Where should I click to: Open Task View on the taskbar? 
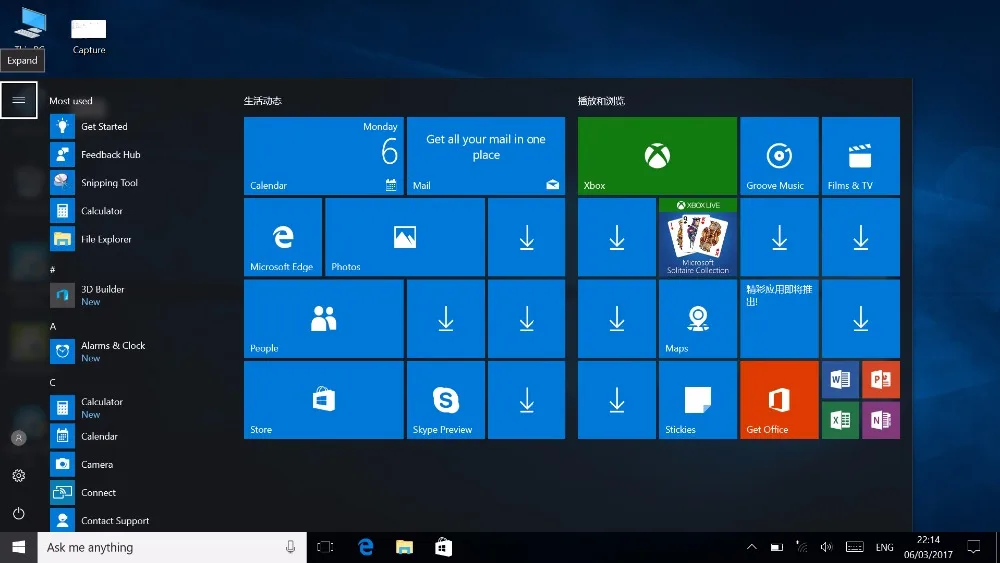click(325, 547)
